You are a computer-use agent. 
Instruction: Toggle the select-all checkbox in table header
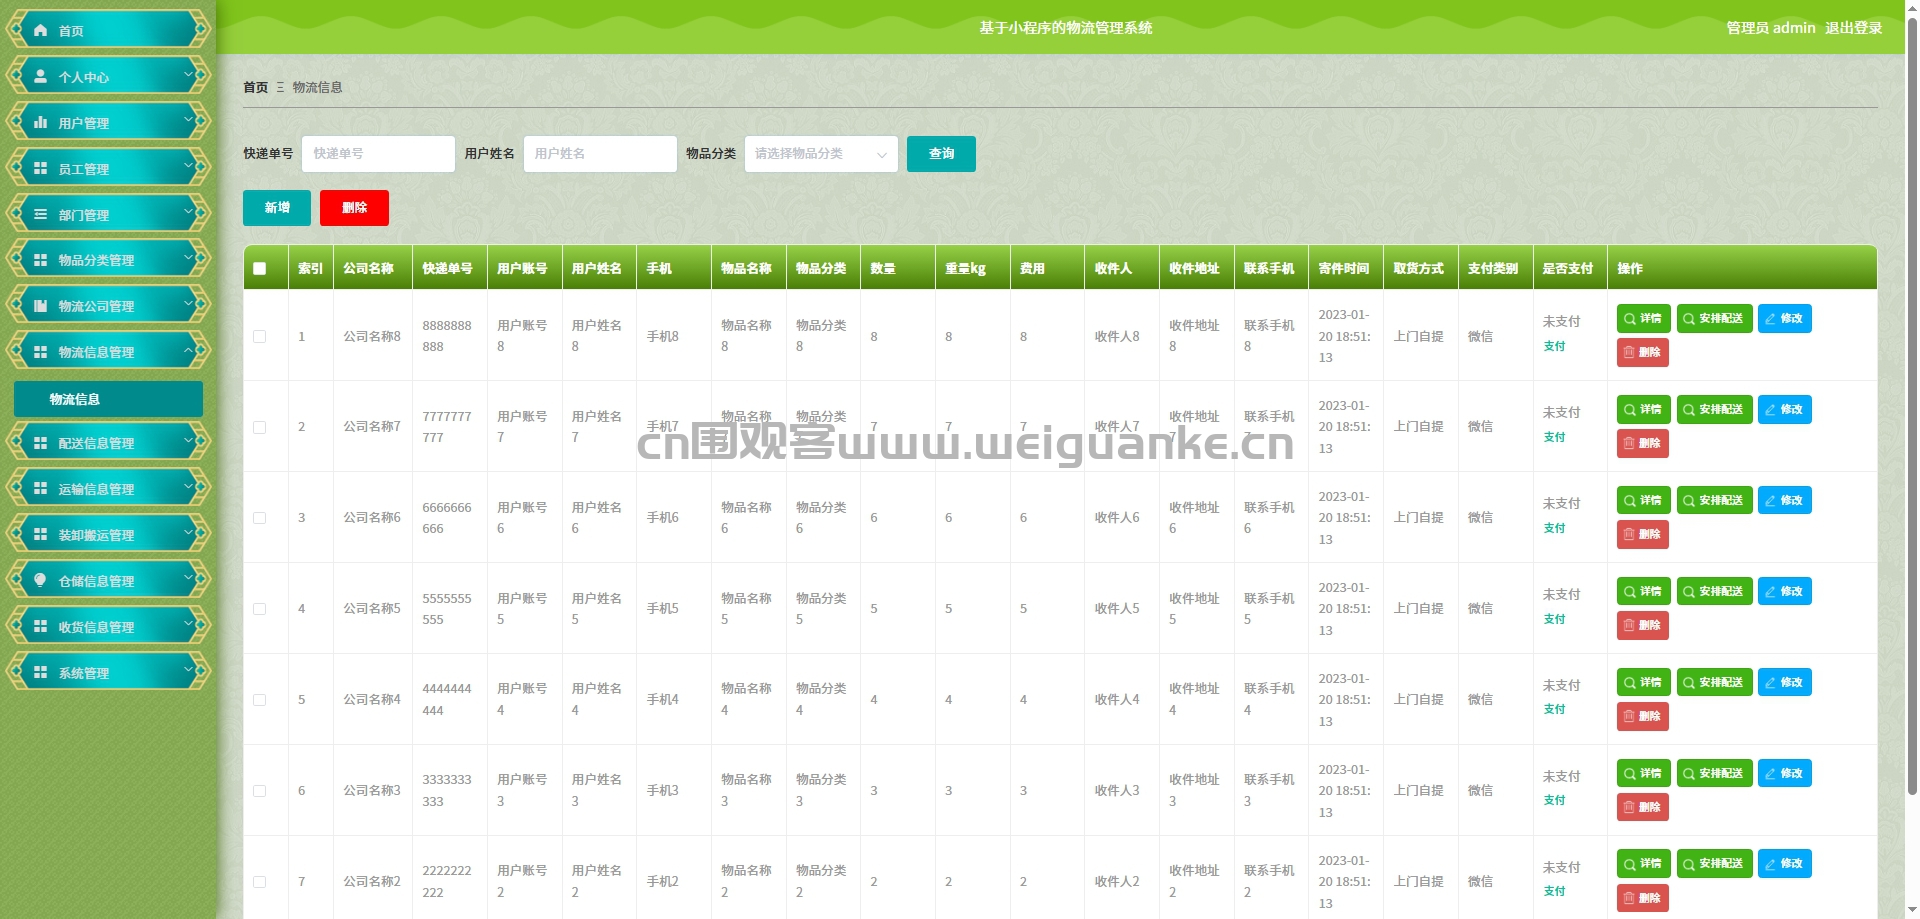click(x=260, y=269)
